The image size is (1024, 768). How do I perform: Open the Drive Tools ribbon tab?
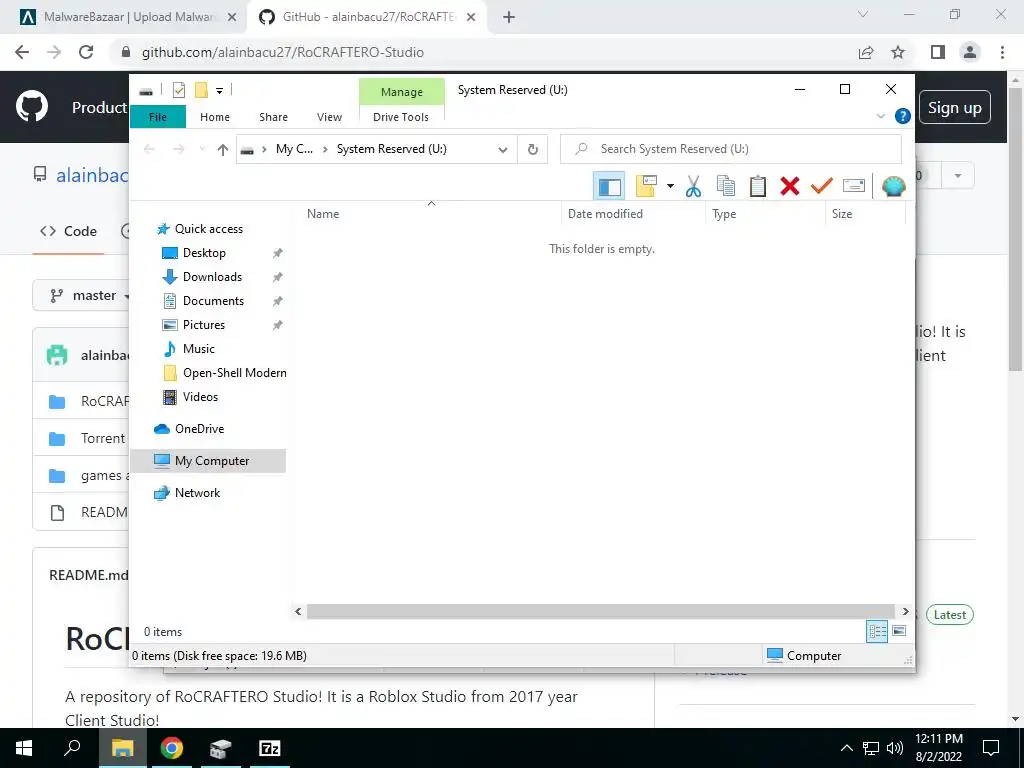point(401,117)
